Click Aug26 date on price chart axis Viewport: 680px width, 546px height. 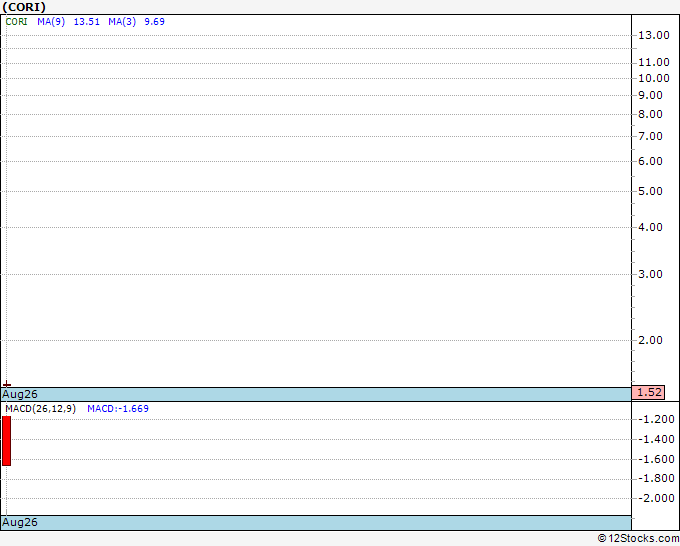click(20, 394)
